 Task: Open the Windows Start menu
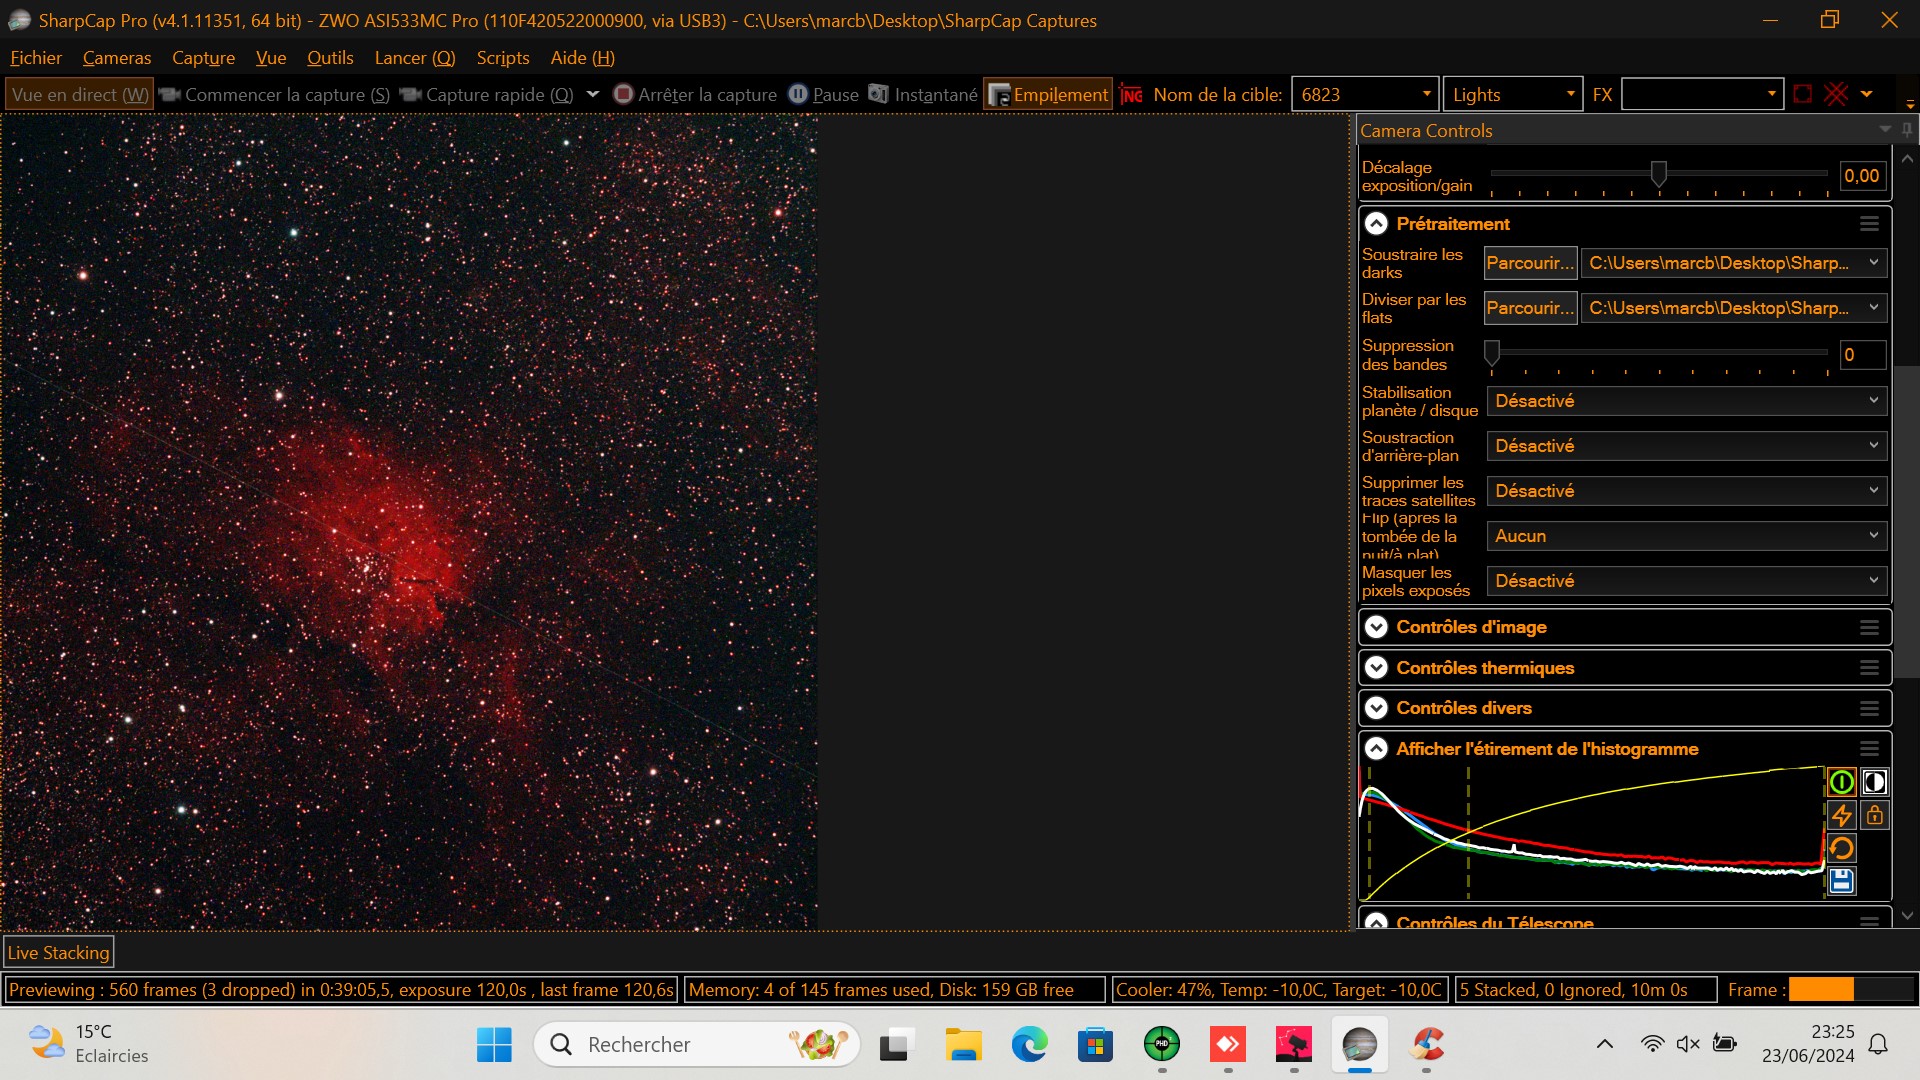point(494,1045)
